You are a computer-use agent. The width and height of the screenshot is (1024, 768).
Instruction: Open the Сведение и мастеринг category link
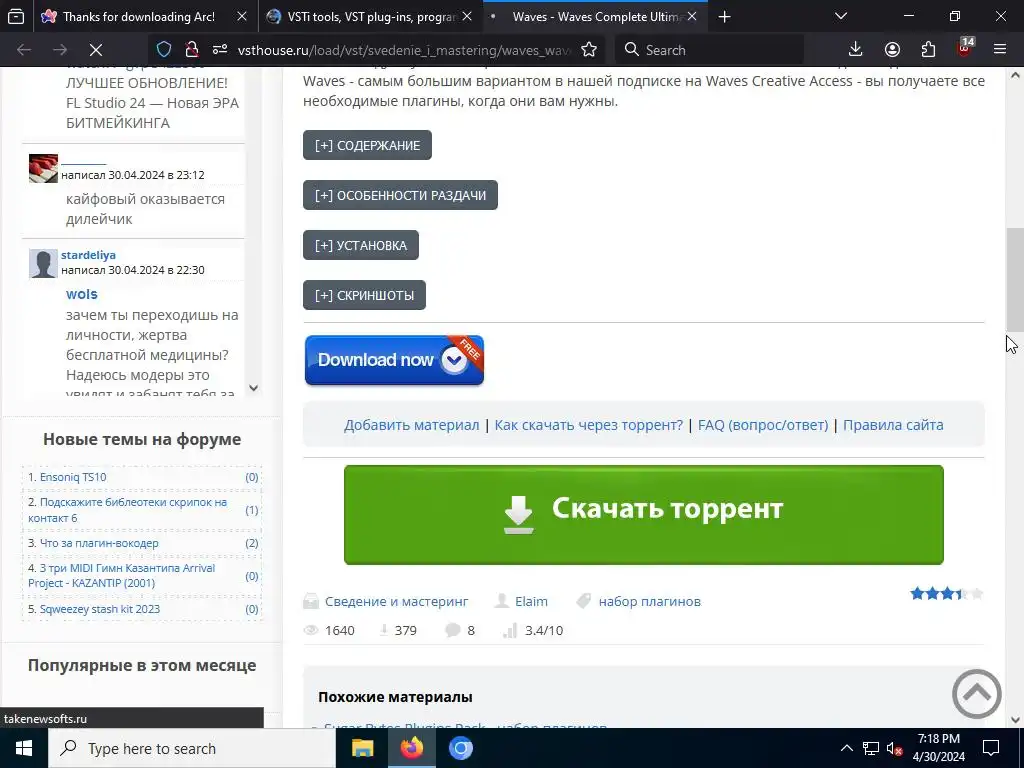click(x=396, y=601)
